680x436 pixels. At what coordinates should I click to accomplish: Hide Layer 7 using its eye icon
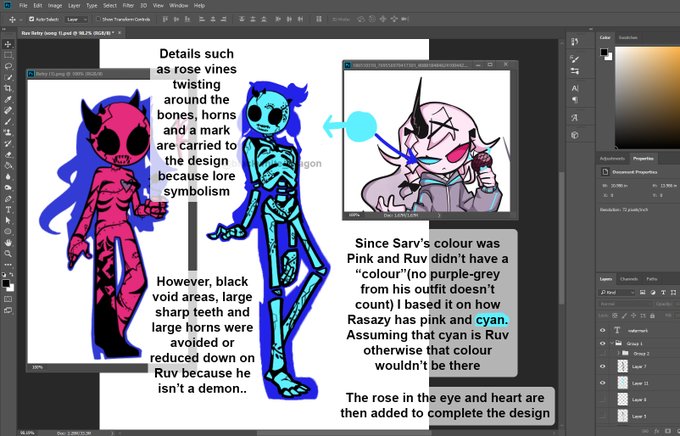603,366
